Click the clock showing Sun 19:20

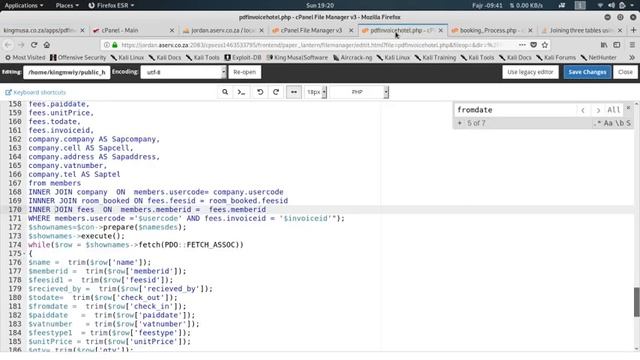click(x=320, y=5)
